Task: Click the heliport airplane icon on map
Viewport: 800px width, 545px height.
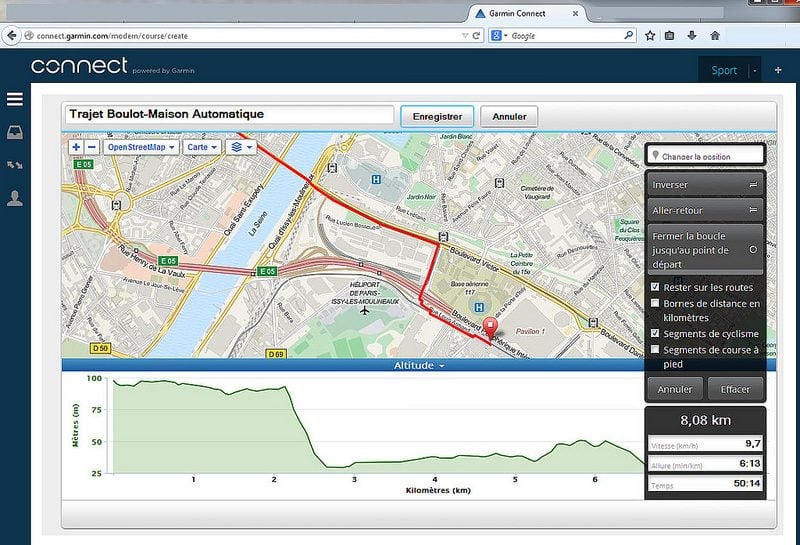Action: point(364,310)
